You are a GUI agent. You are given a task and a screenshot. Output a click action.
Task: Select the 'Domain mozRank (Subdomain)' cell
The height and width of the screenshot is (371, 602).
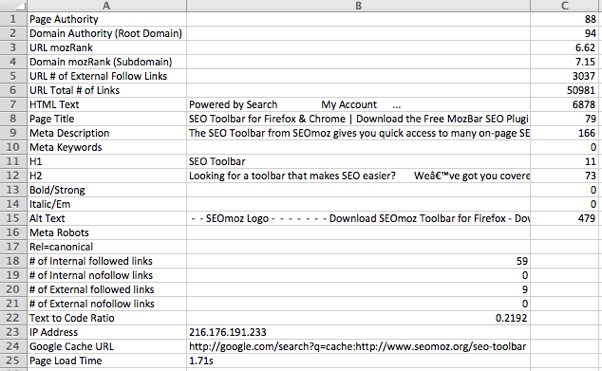(x=107, y=61)
